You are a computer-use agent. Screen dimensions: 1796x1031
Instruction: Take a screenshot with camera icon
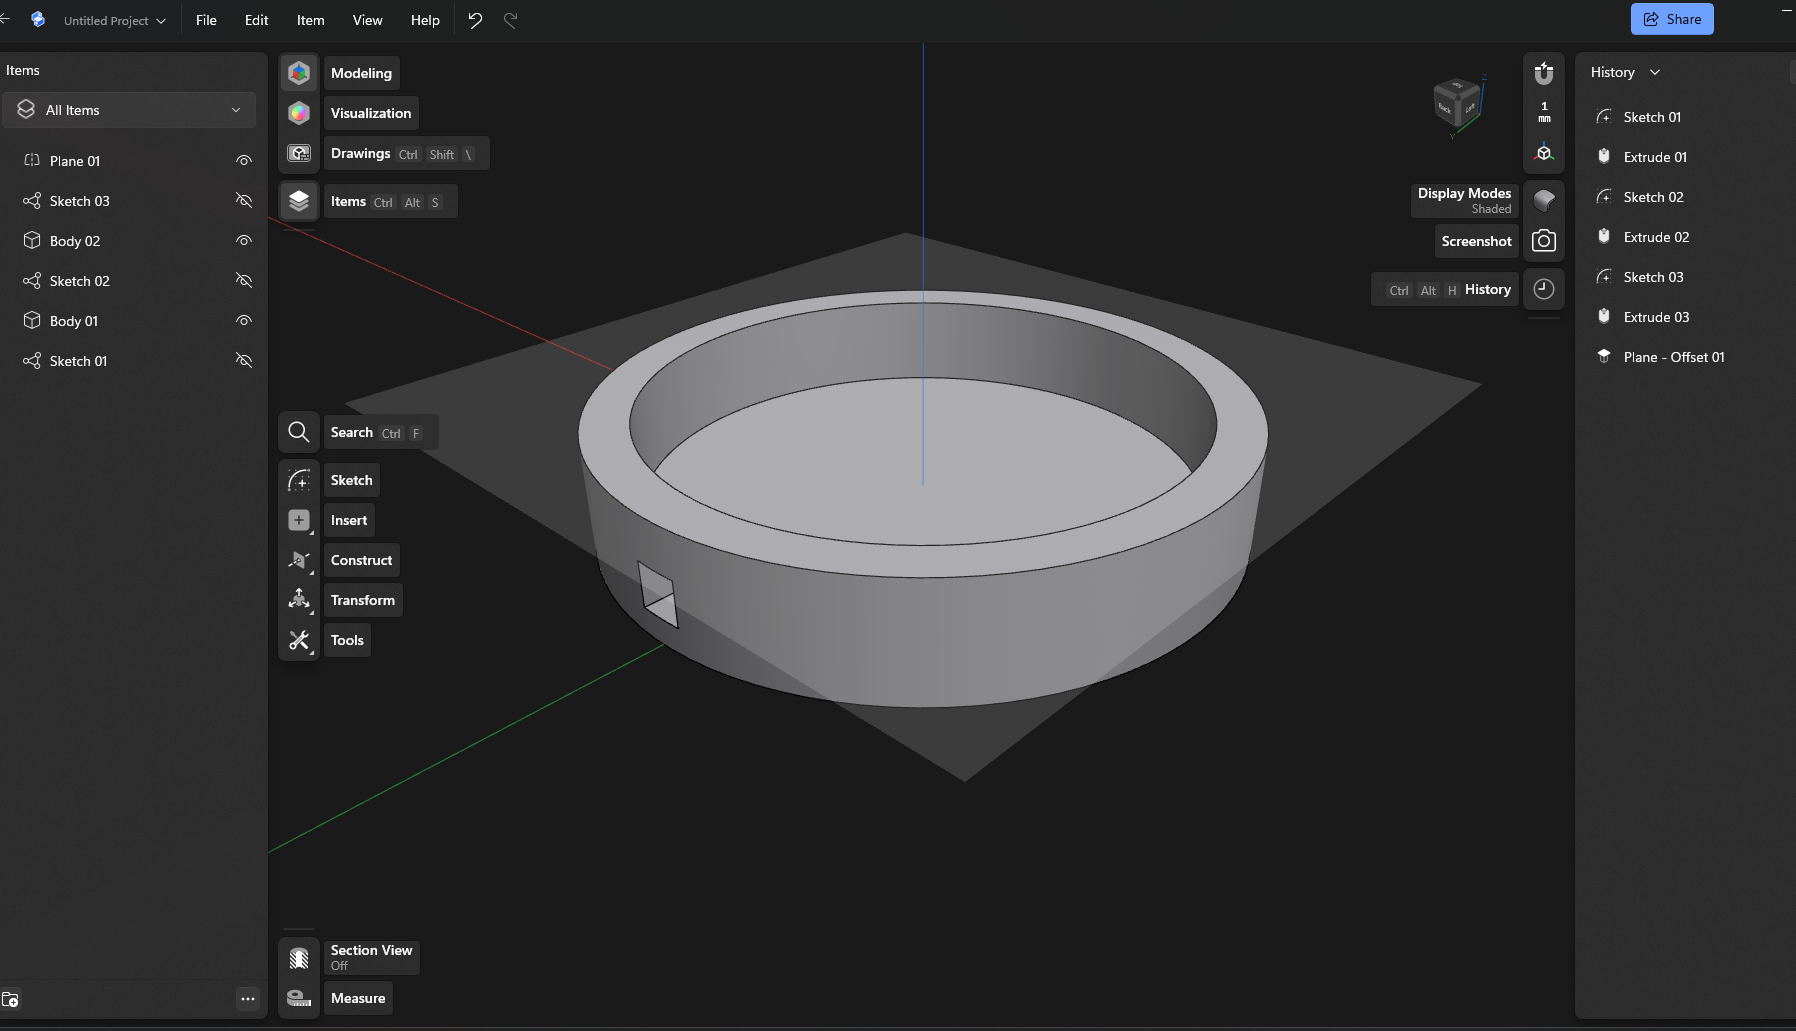click(1544, 241)
